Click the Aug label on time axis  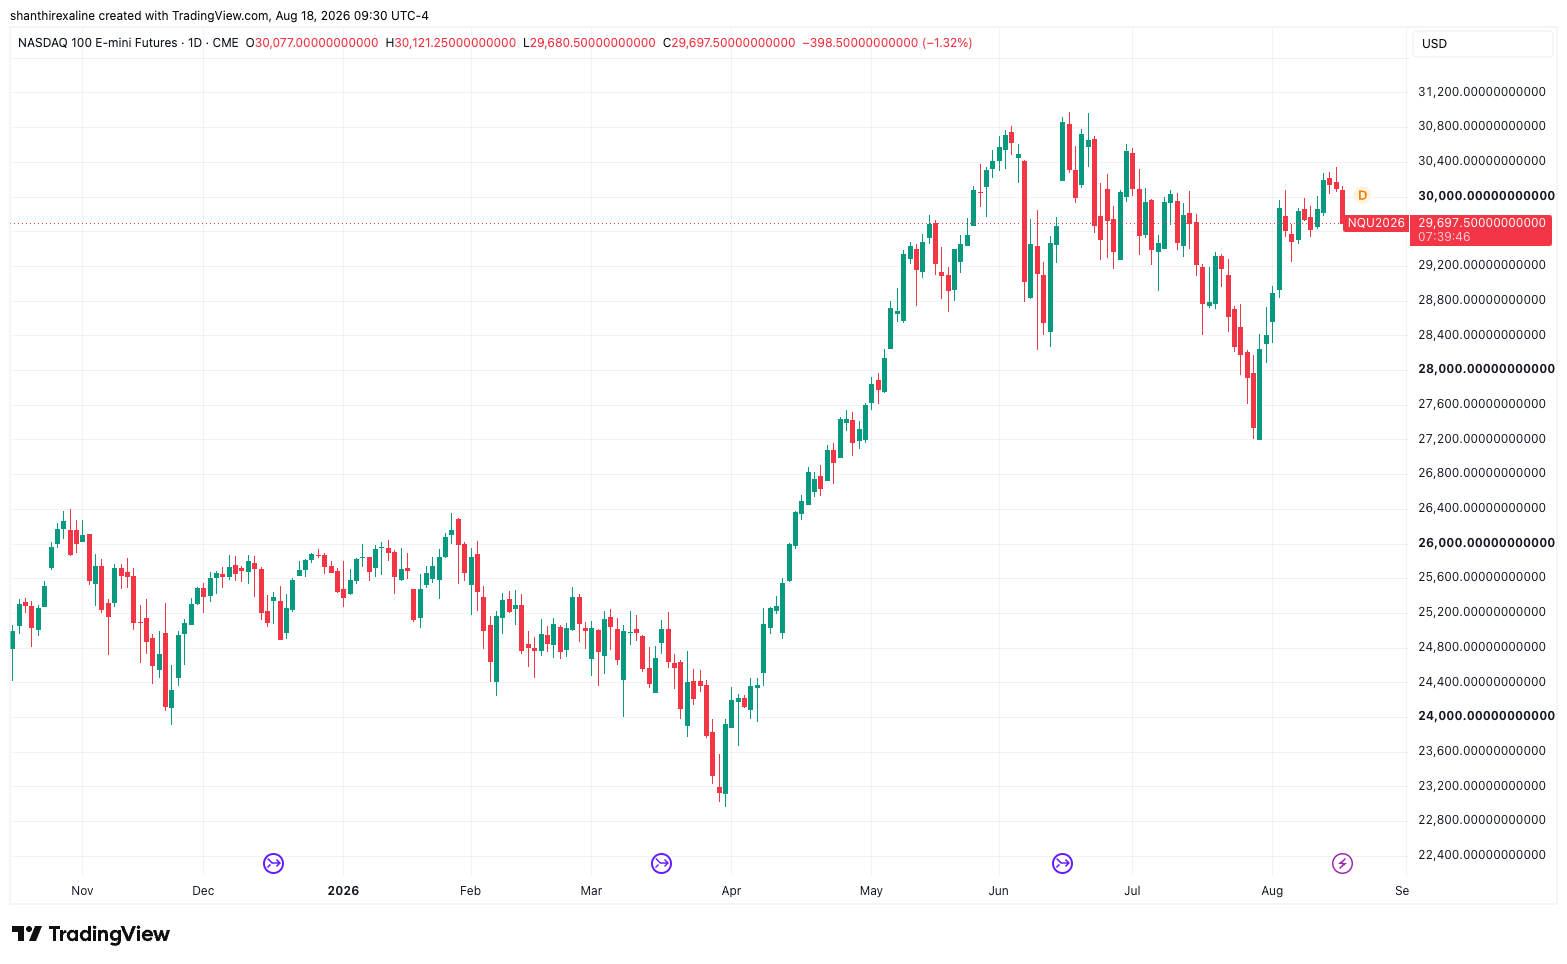click(x=1272, y=891)
